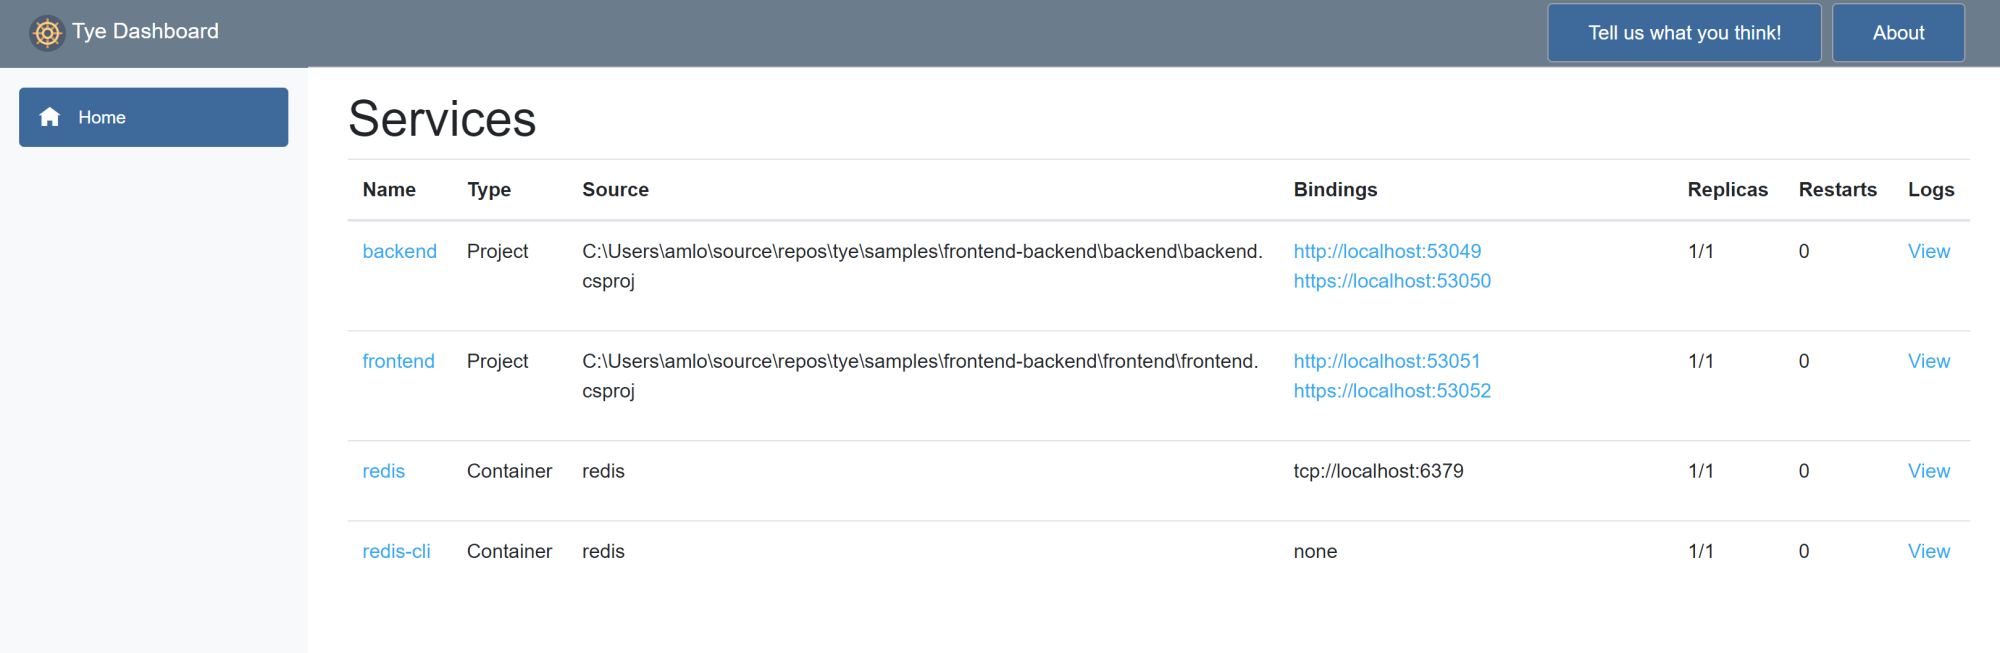Visit the http://localhost:53049 binding
Viewport: 2000px width, 653px height.
click(1387, 251)
